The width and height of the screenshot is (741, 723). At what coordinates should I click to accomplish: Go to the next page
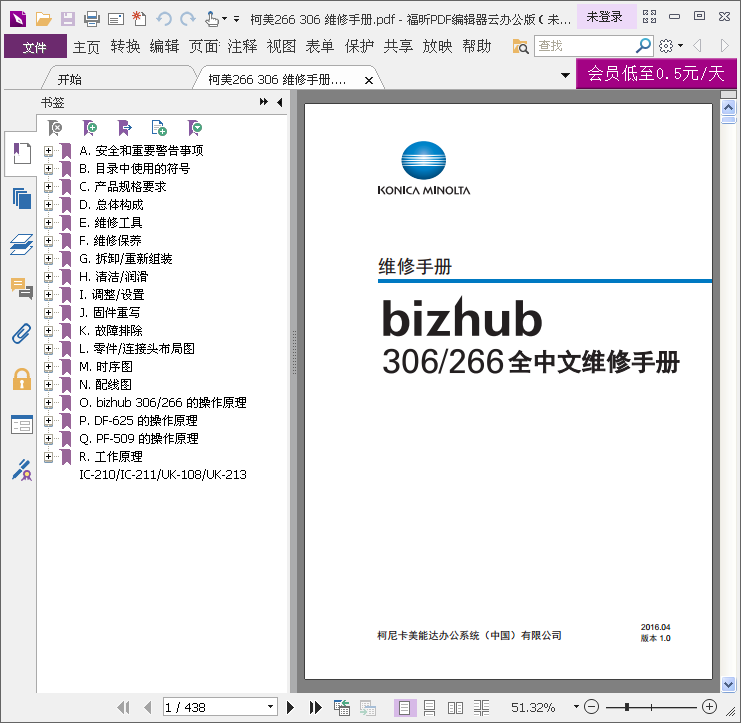[290, 707]
